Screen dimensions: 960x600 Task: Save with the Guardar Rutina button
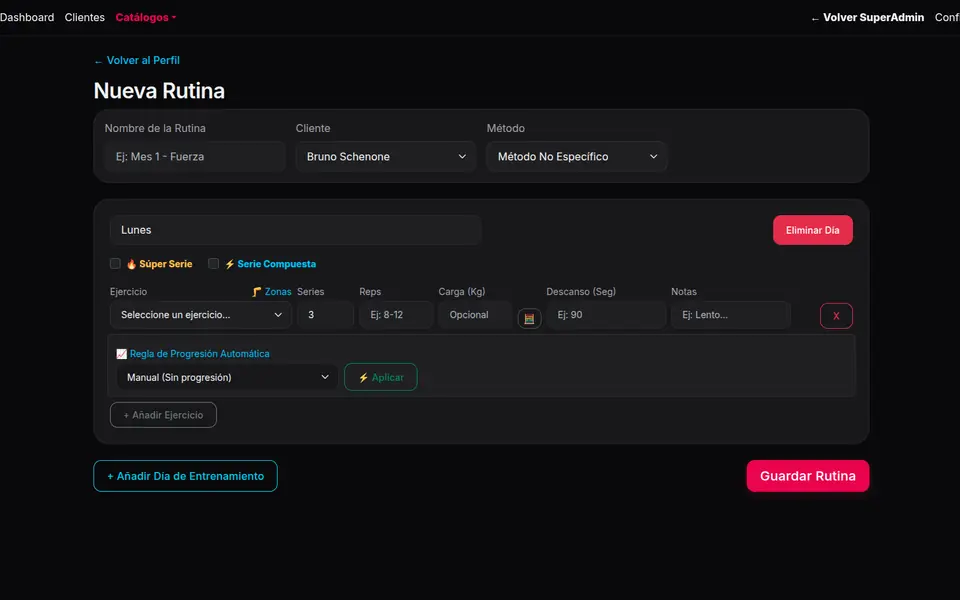[x=808, y=476]
